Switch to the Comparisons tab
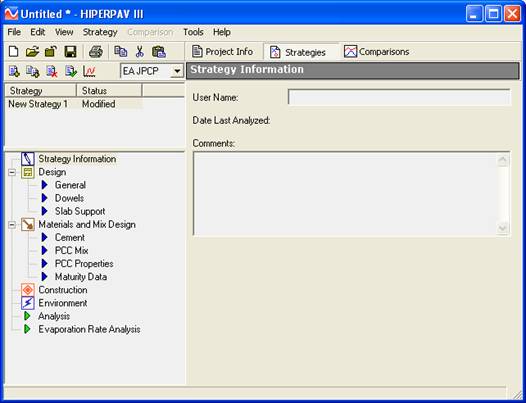Viewport: 526px width, 403px height. pyautogui.click(x=377, y=52)
